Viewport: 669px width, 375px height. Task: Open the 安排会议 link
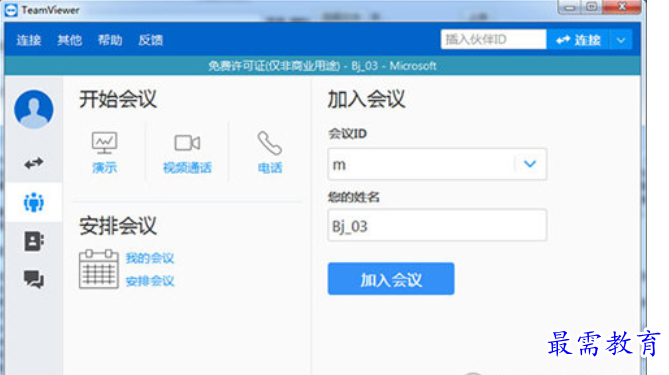pos(150,281)
